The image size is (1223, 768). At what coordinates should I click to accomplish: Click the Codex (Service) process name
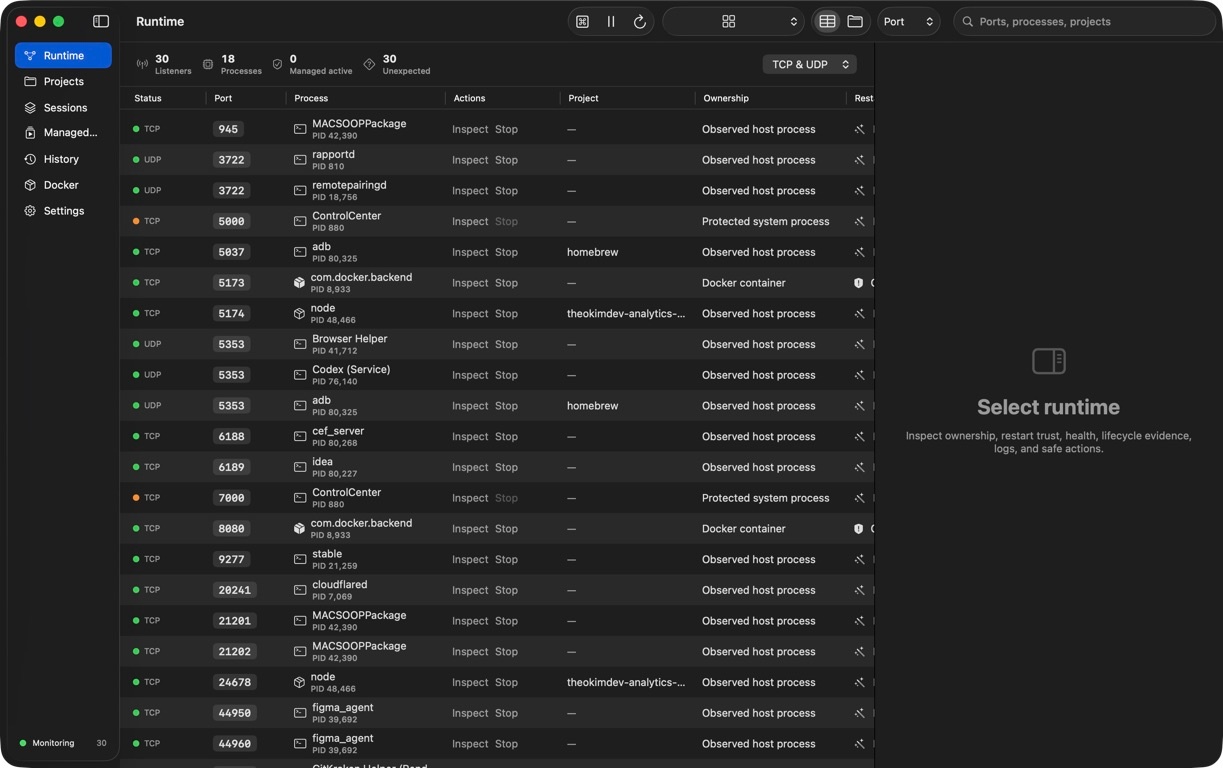click(x=351, y=370)
